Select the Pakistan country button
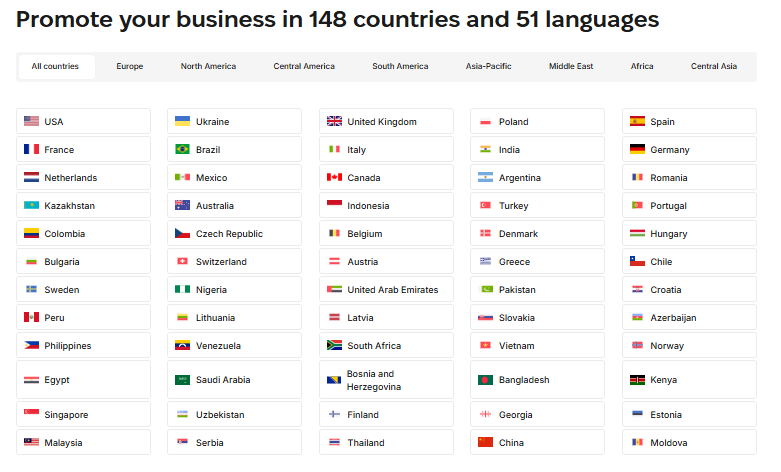This screenshot has height=472, width=781. (x=537, y=289)
